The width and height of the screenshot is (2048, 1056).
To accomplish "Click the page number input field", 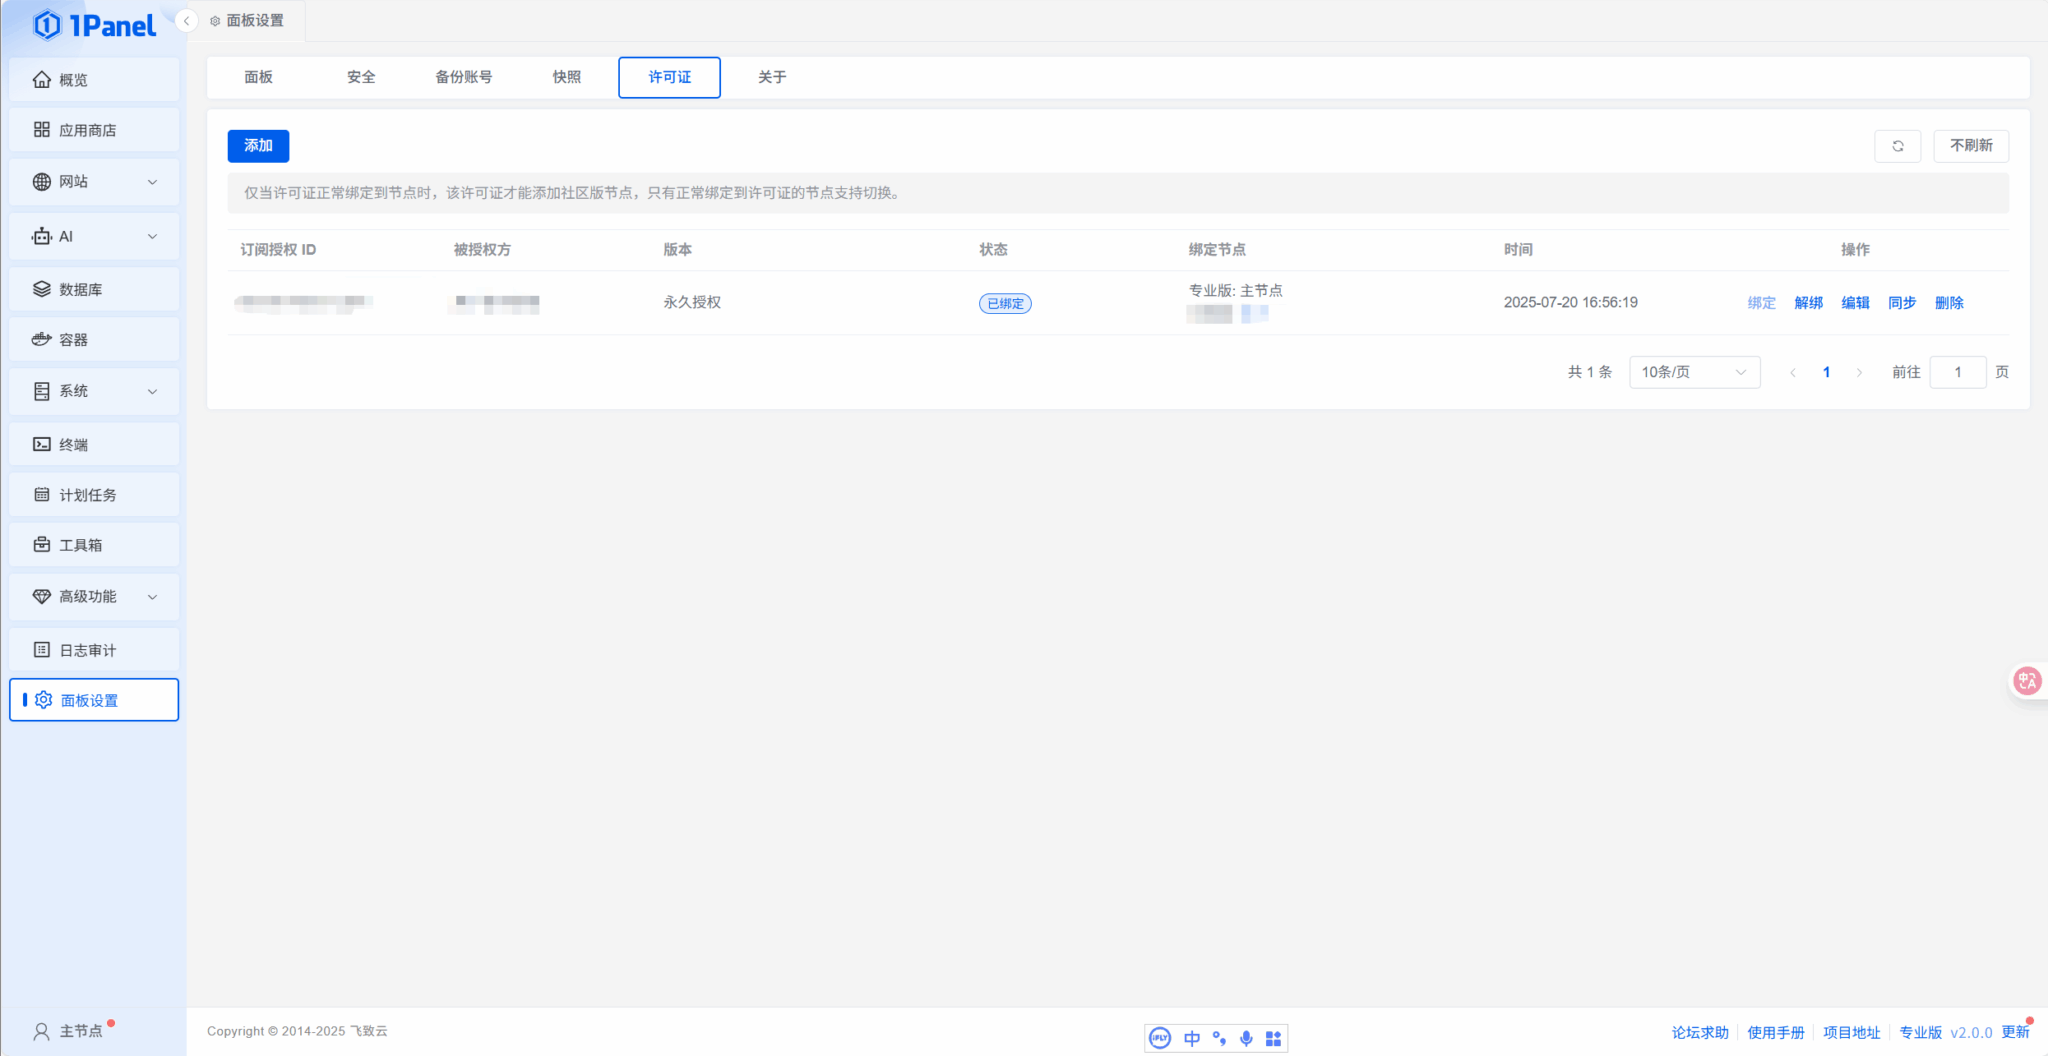I will [x=1957, y=372].
